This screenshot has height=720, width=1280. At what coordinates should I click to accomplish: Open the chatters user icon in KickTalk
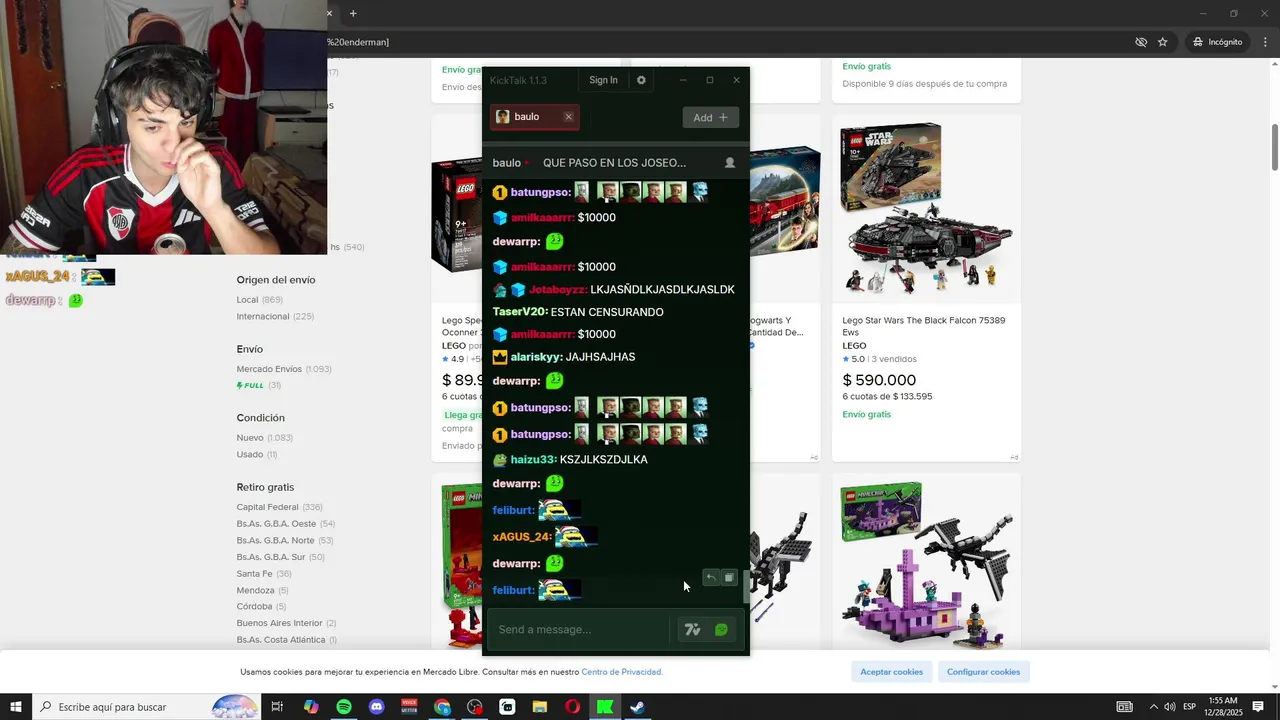730,163
